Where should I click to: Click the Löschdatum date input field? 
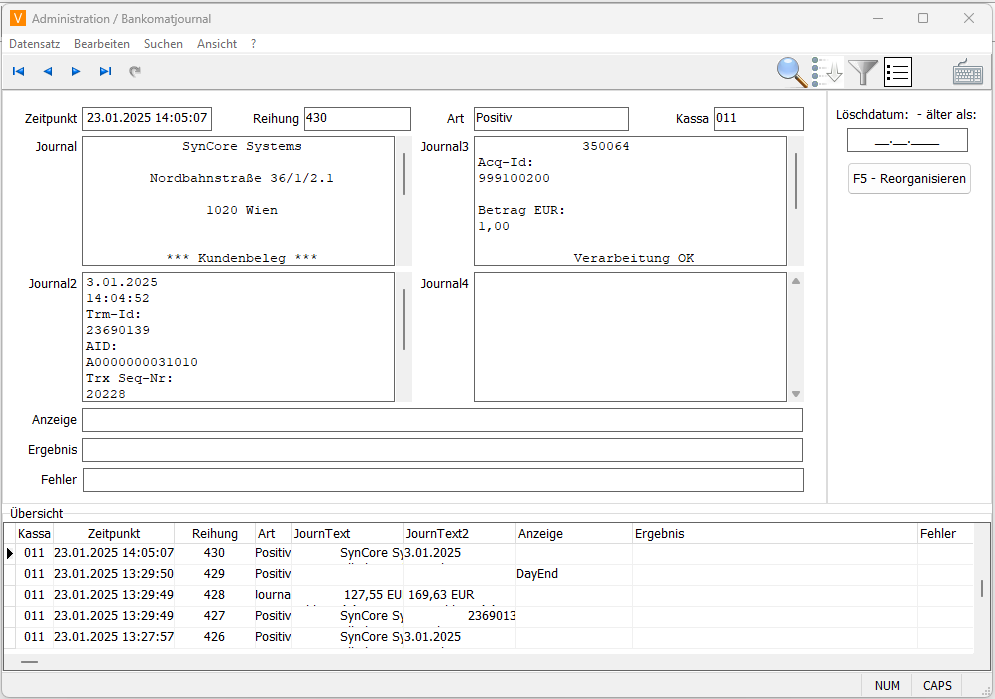click(907, 141)
